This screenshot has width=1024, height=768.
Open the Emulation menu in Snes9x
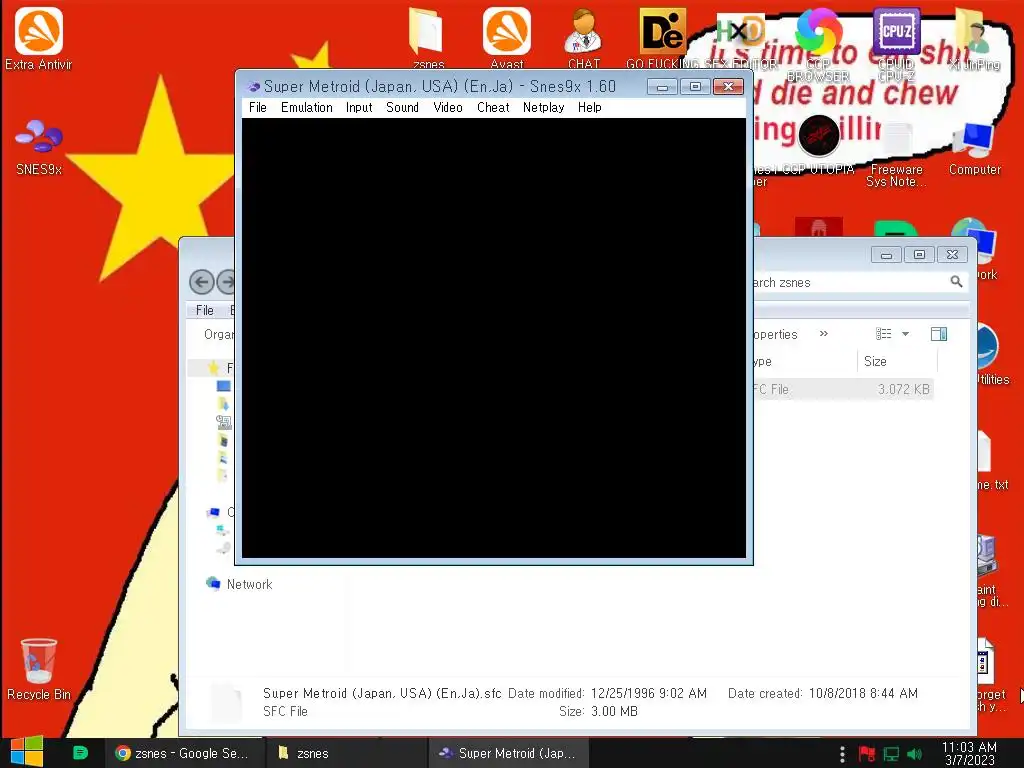307,107
